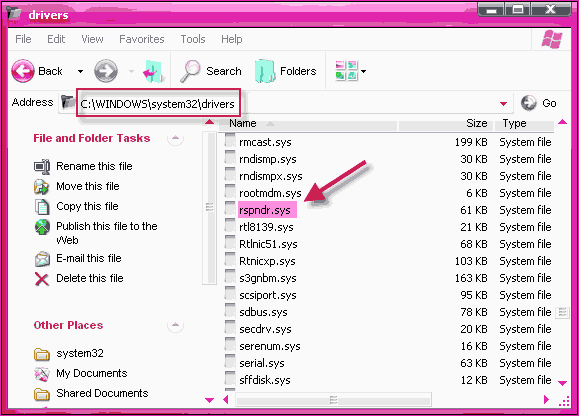Collapse the Other Places section
Image resolution: width=579 pixels, height=416 pixels.
pos(175,326)
